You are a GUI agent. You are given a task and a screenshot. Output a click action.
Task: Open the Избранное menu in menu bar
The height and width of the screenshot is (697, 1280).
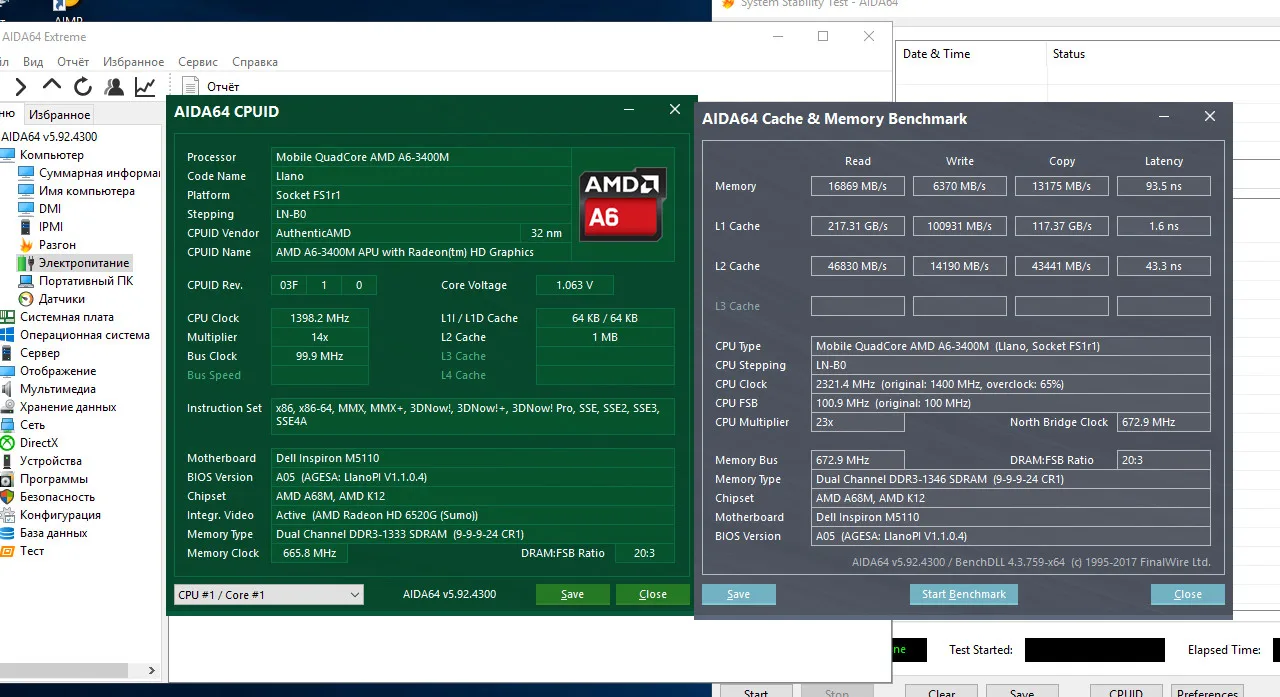[x=133, y=62]
